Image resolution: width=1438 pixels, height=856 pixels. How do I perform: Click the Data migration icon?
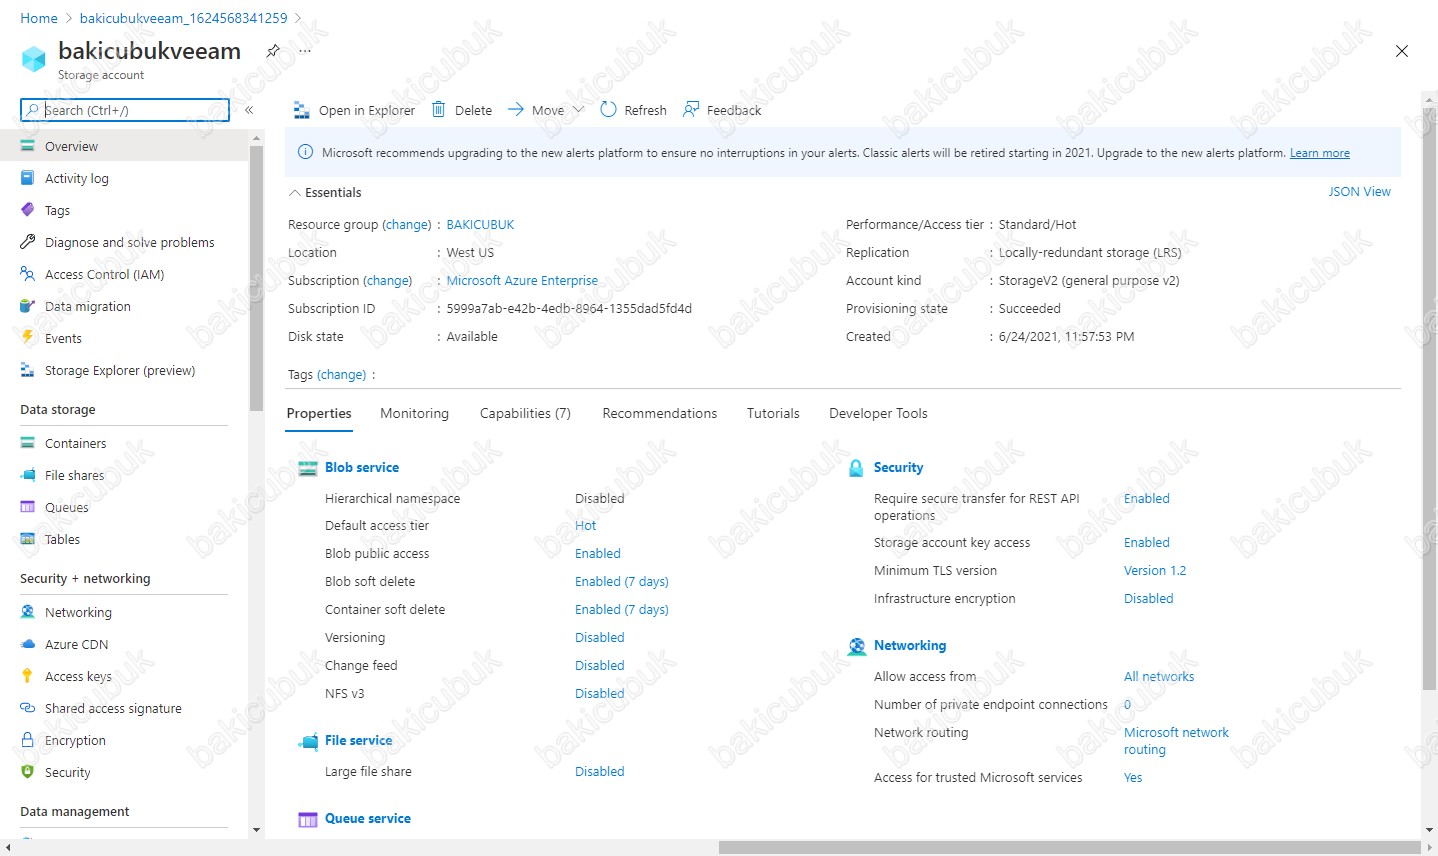pyautogui.click(x=28, y=306)
